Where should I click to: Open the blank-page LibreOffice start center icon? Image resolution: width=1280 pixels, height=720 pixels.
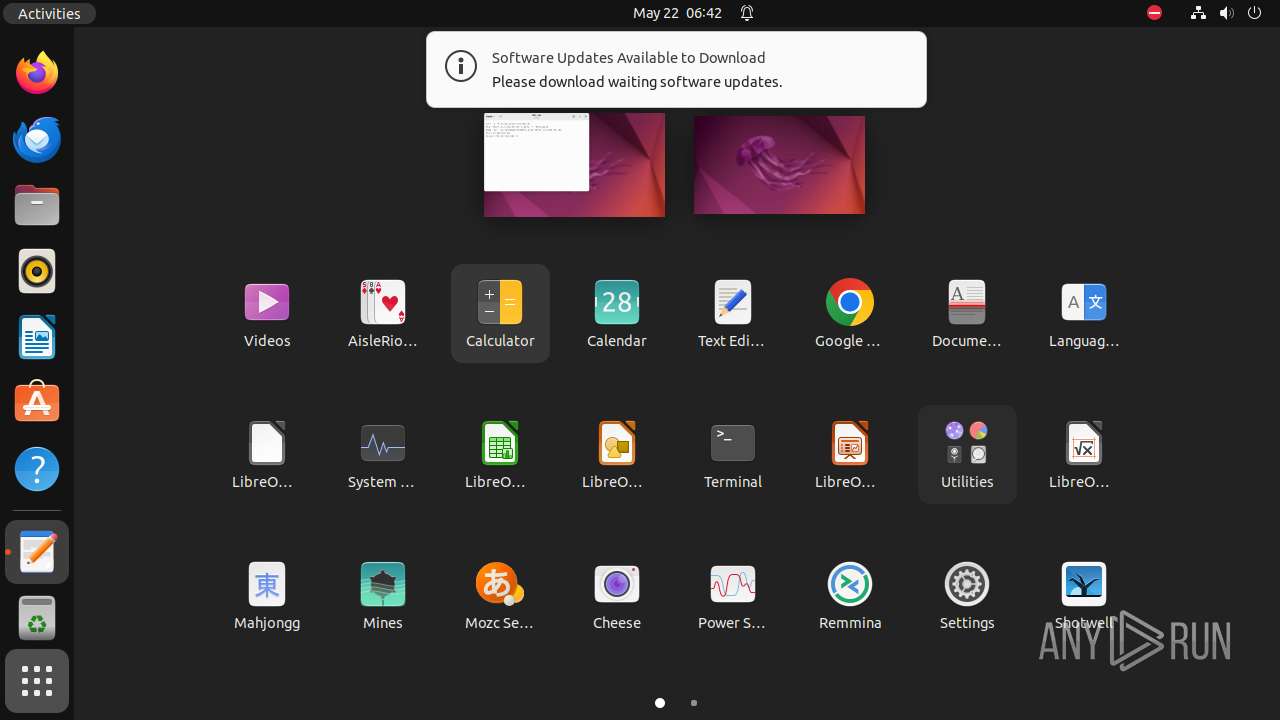pos(267,454)
